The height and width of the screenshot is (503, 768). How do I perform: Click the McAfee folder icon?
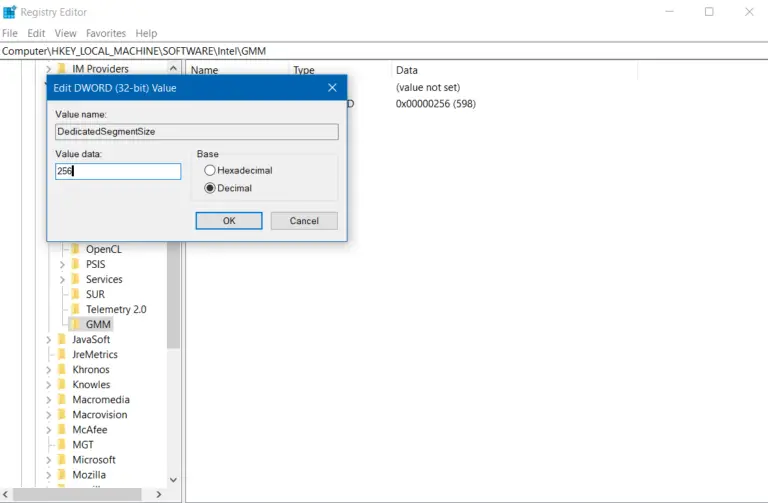pos(62,430)
